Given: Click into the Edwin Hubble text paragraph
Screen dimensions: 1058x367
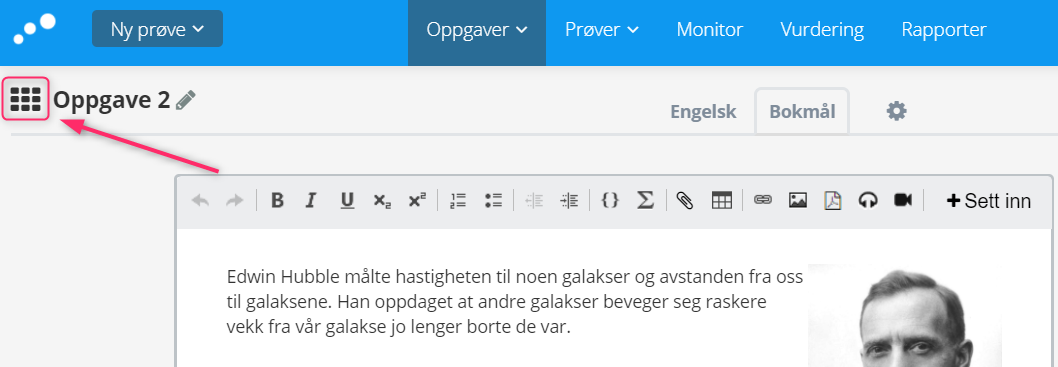Looking at the screenshot, I should pyautogui.click(x=515, y=303).
